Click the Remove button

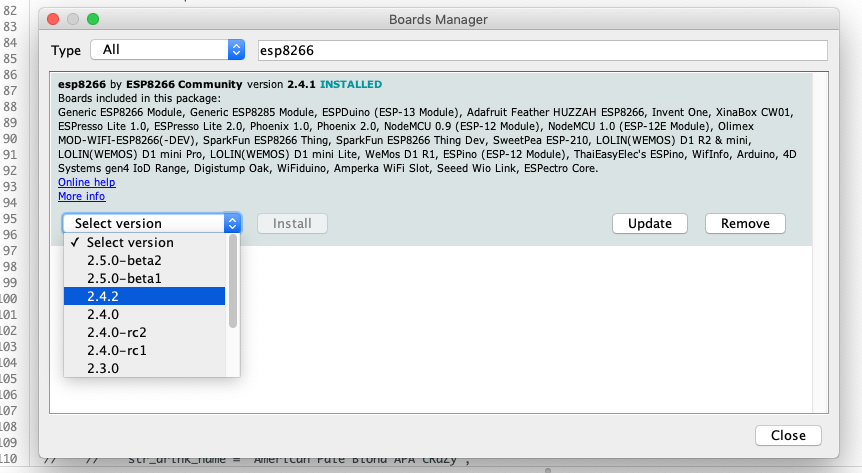point(745,223)
